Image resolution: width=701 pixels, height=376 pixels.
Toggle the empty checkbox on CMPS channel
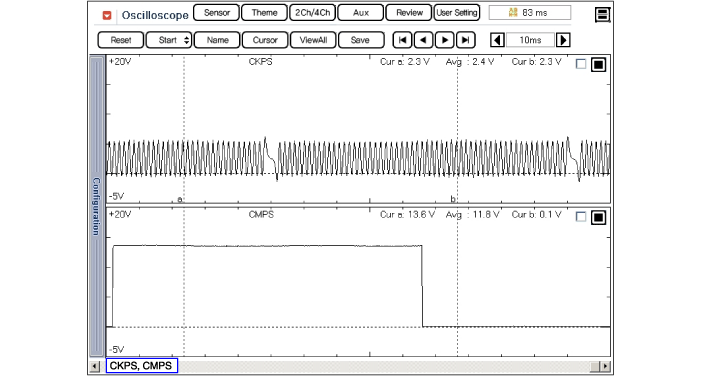coord(581,217)
